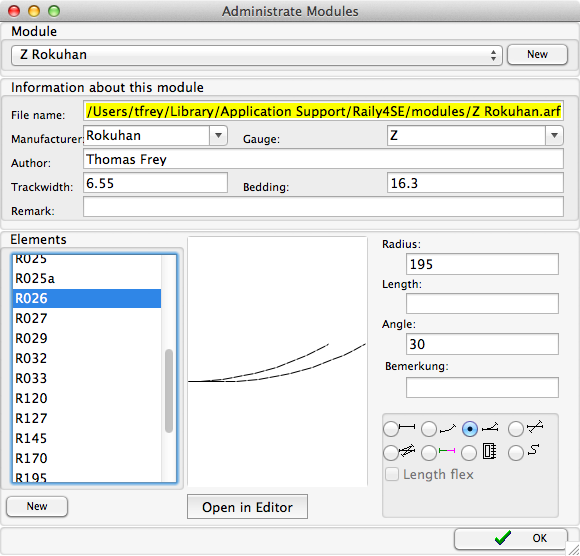This screenshot has height=556, width=580.
Task: Click the Bedding field showing 16.3
Action: [x=475, y=183]
